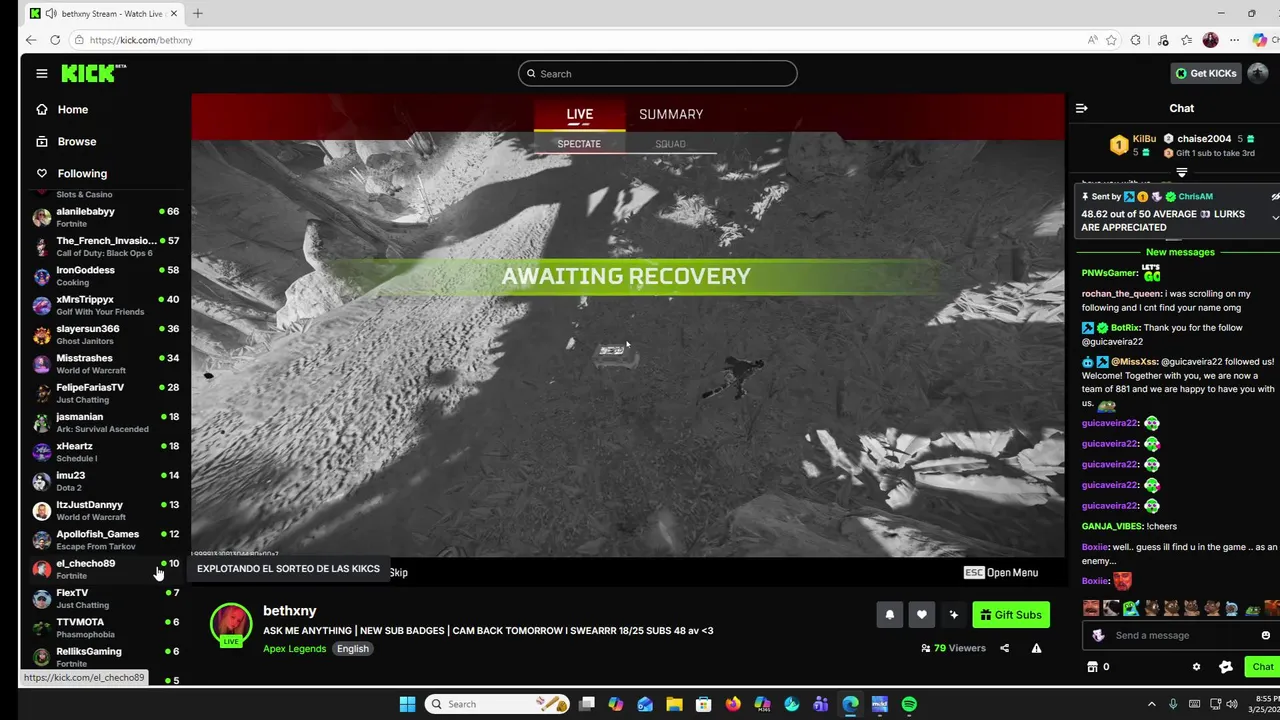Open FelipeFariasTV channel in sidebar
This screenshot has height=720, width=1280.
(x=105, y=393)
